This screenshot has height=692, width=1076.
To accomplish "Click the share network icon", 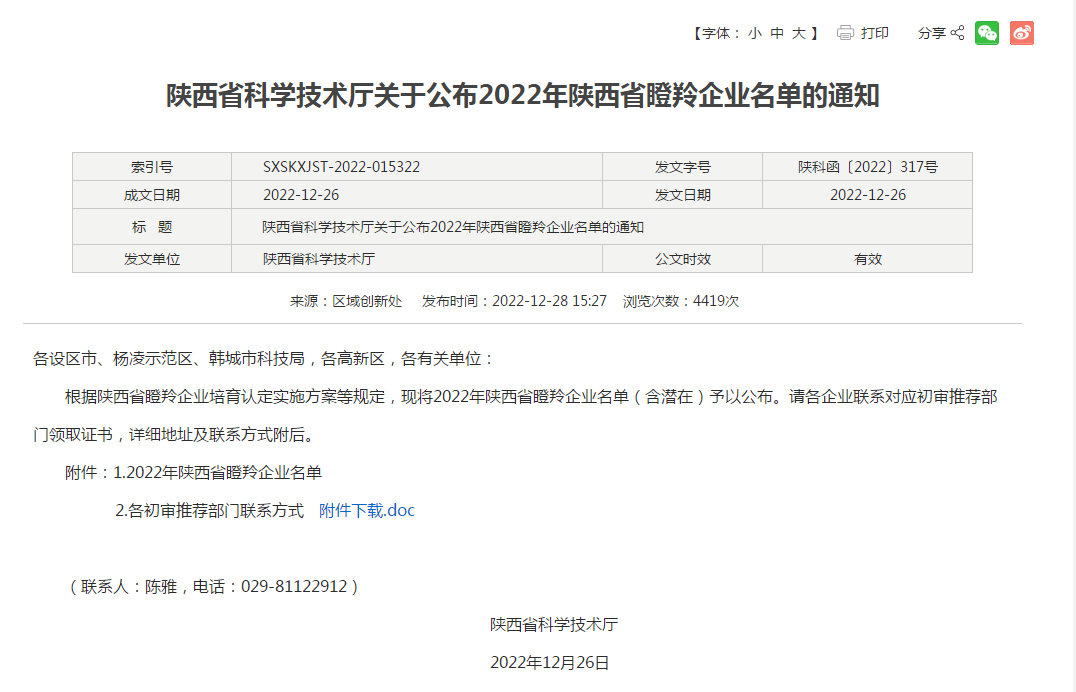I will pyautogui.click(x=958, y=33).
